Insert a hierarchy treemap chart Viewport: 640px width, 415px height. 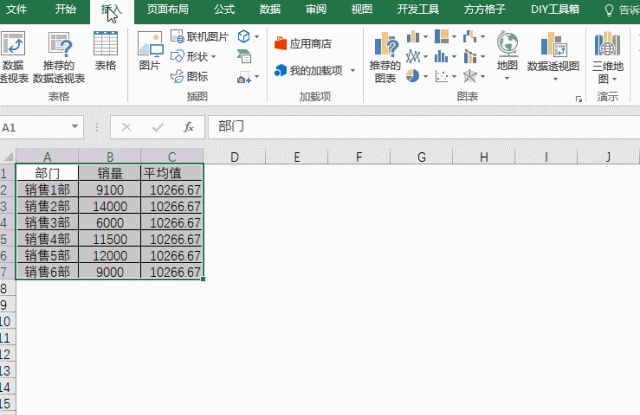tap(442, 37)
